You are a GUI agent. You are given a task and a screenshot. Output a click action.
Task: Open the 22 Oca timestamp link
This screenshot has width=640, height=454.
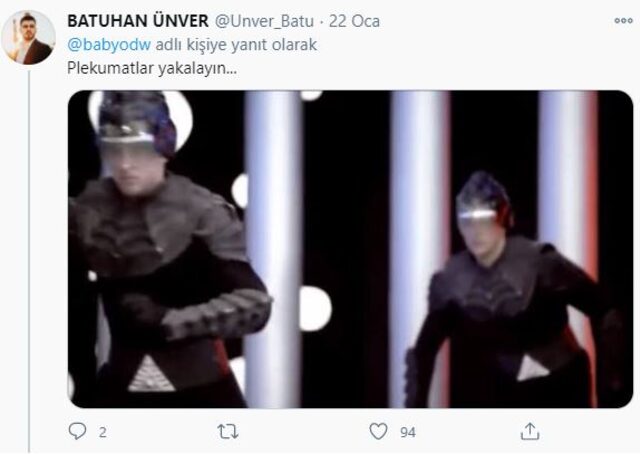(354, 21)
